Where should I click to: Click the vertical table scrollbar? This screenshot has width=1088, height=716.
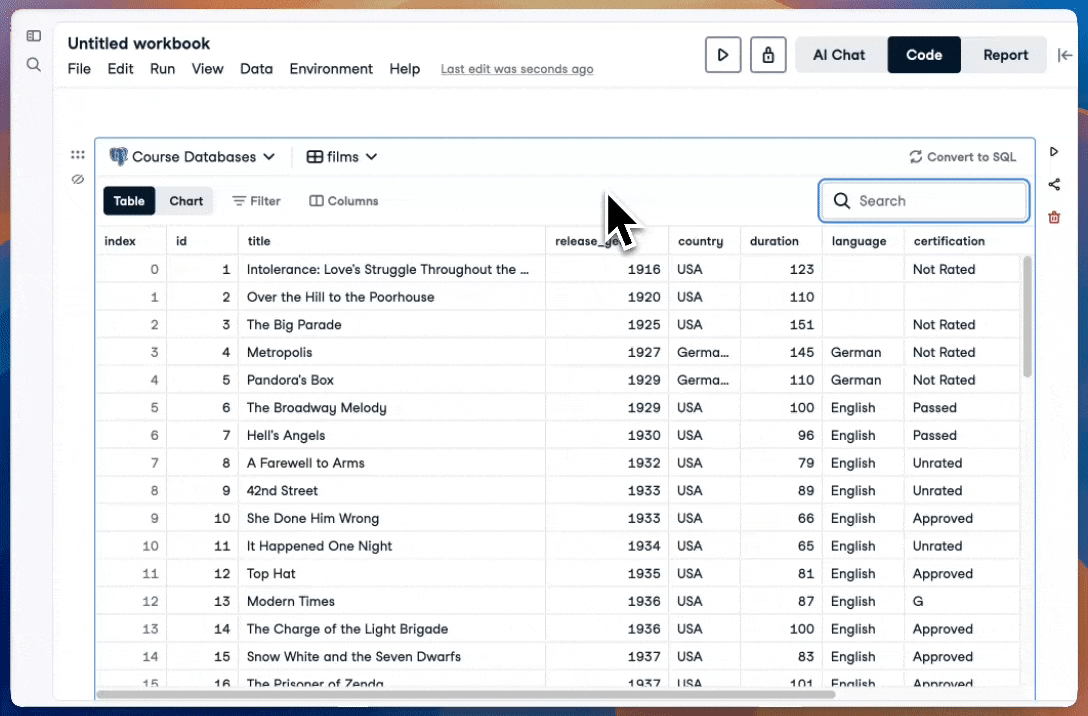point(1028,316)
